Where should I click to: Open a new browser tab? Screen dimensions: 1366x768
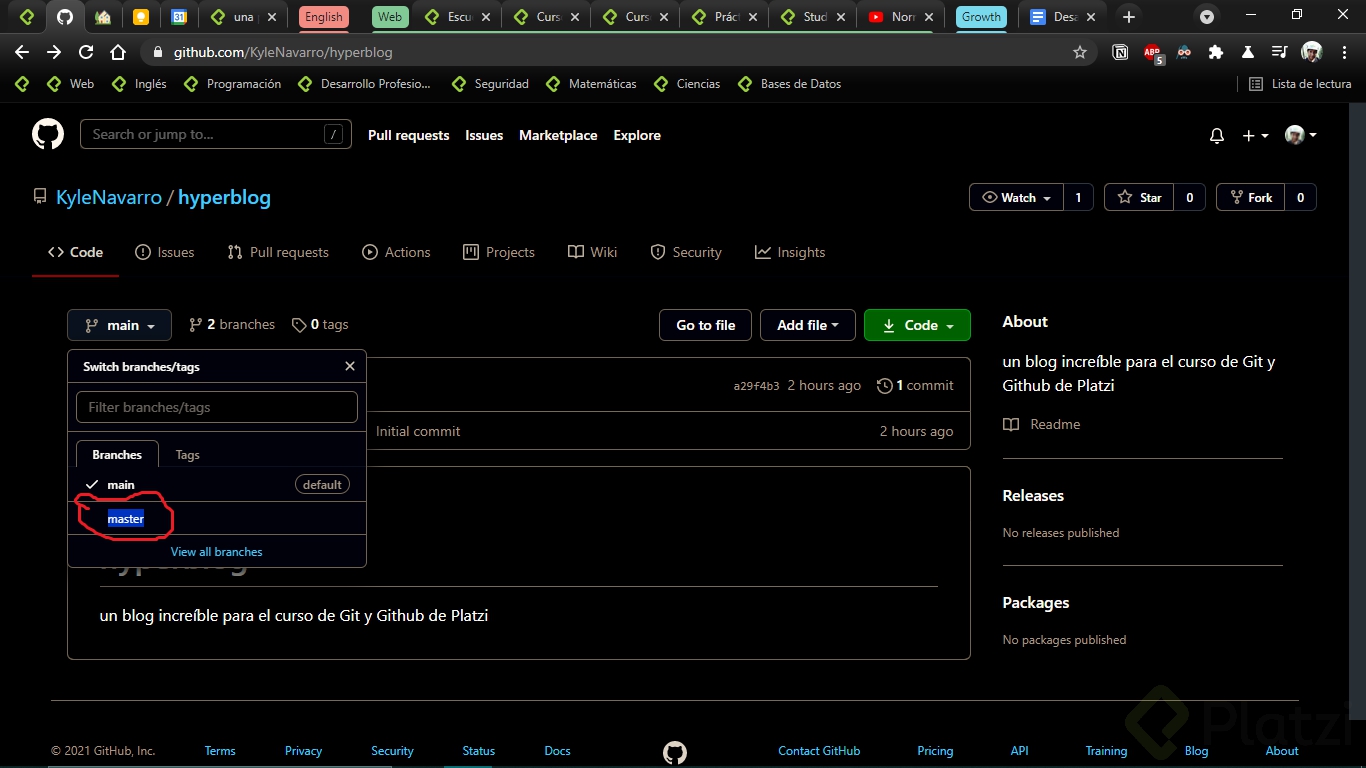[1129, 17]
